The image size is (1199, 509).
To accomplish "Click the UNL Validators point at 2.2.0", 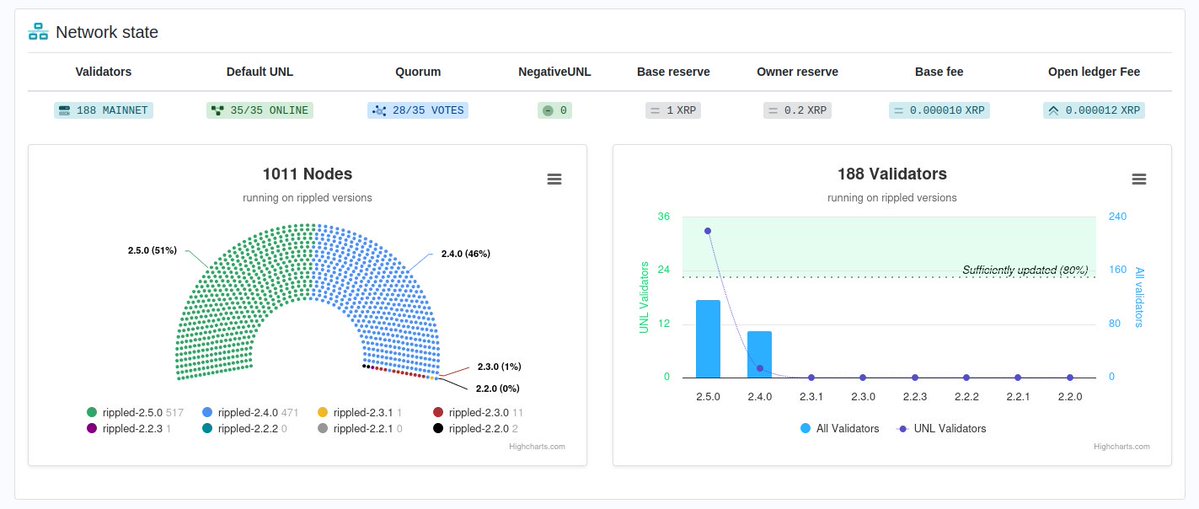I will coord(1070,378).
